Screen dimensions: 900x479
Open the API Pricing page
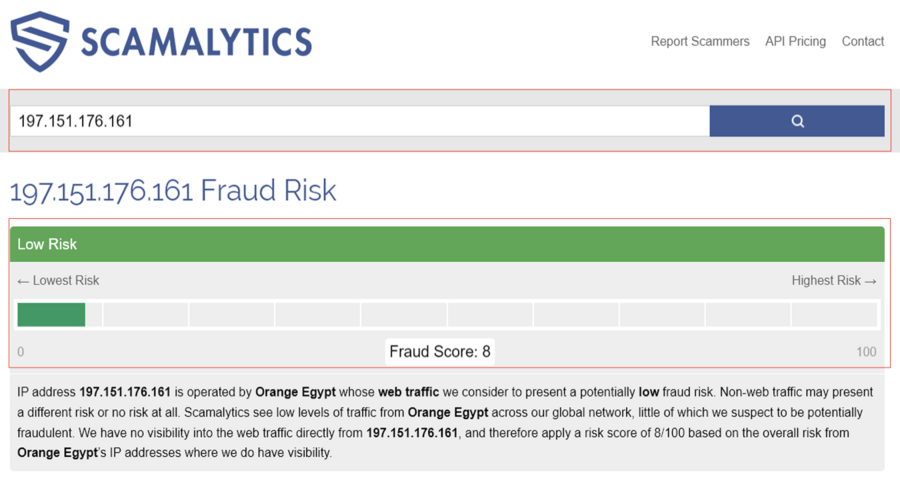point(795,41)
